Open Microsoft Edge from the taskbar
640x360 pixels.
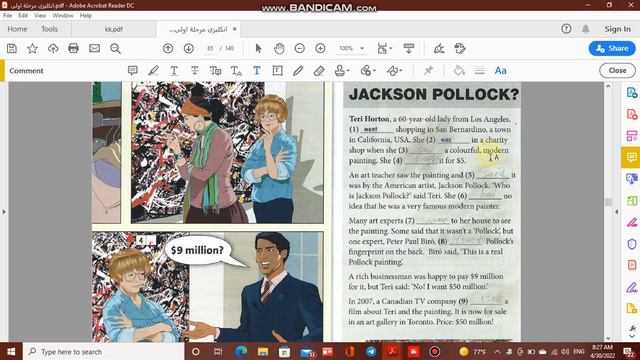point(241,351)
